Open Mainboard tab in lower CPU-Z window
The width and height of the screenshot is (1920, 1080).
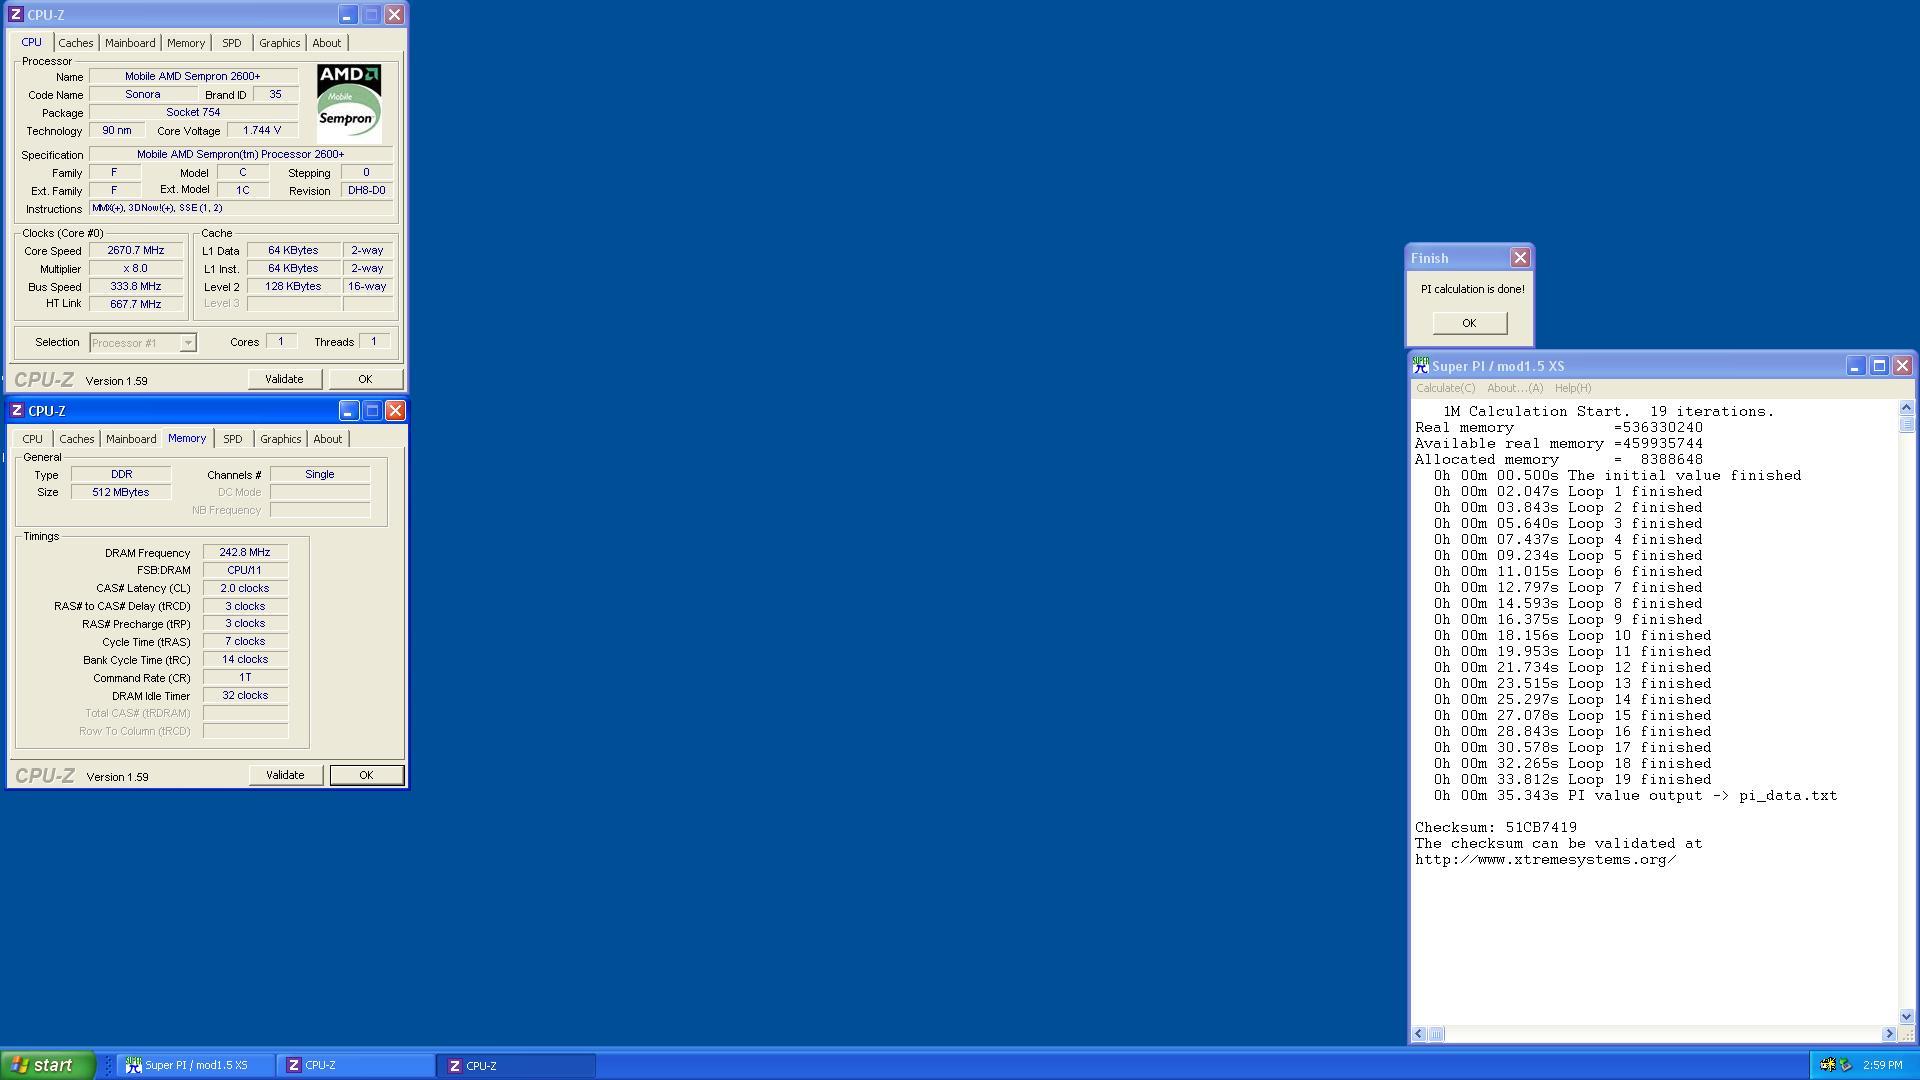(131, 439)
